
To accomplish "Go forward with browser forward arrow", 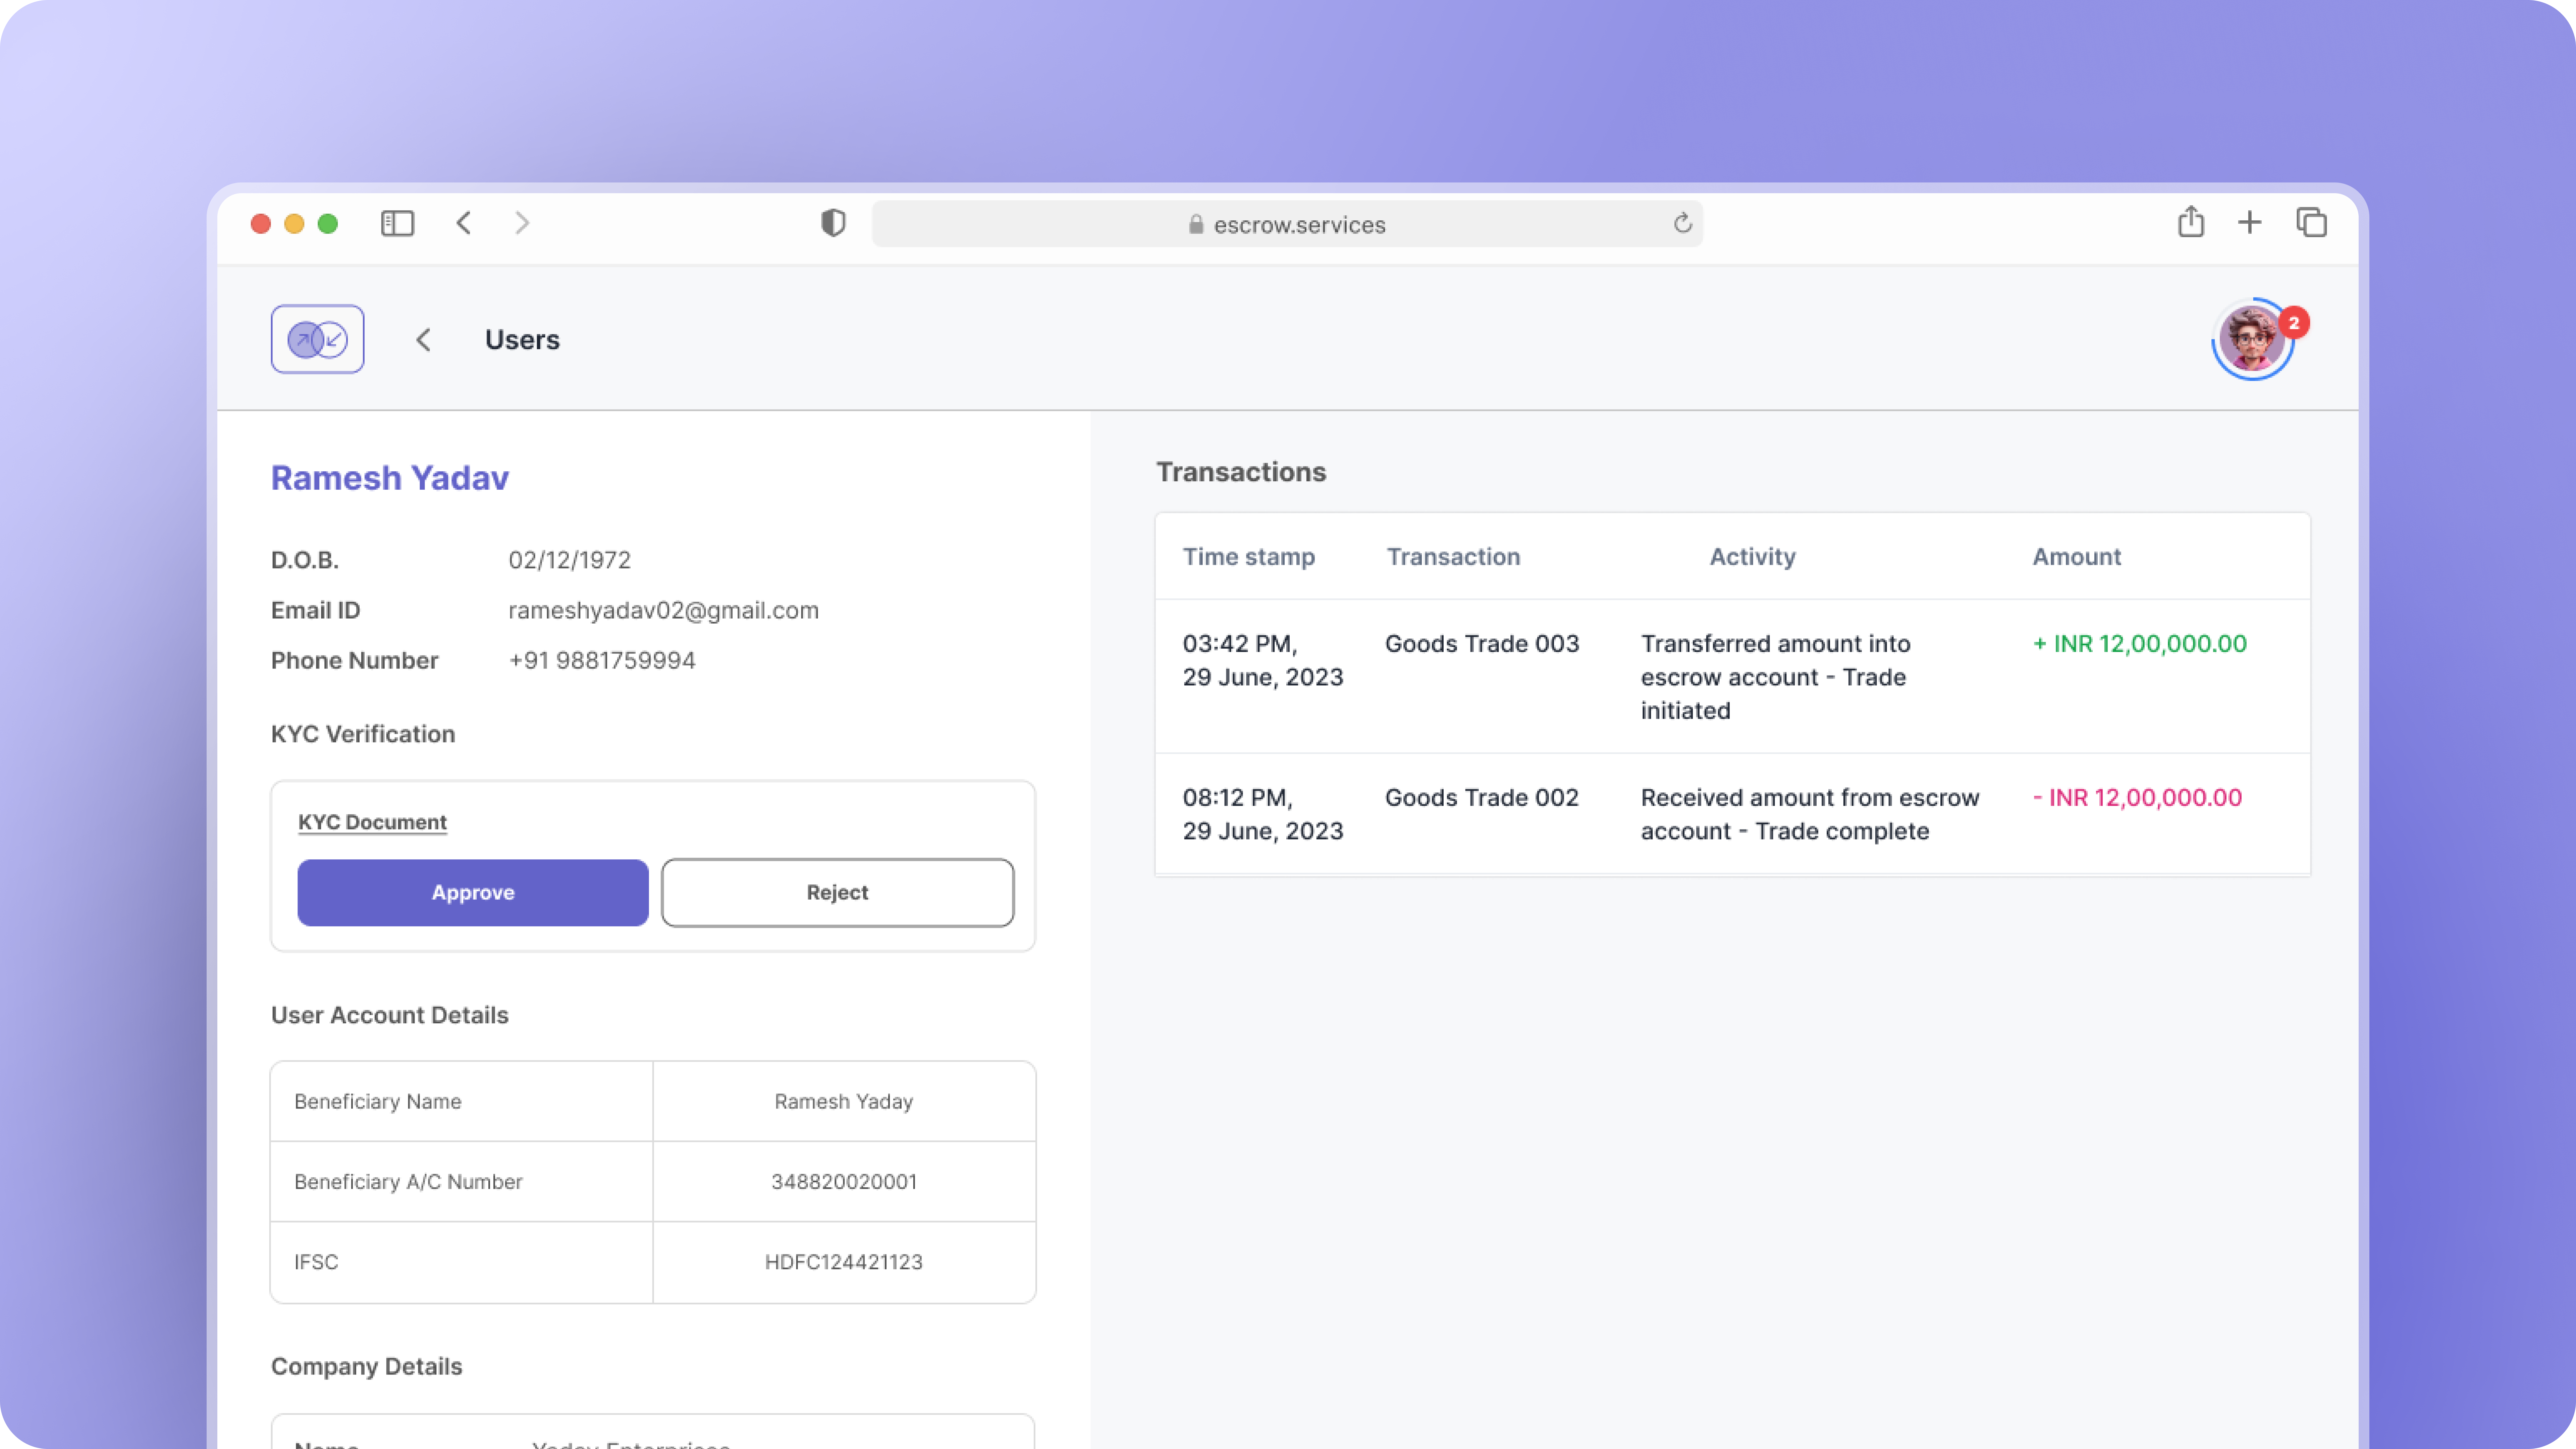I will point(522,223).
